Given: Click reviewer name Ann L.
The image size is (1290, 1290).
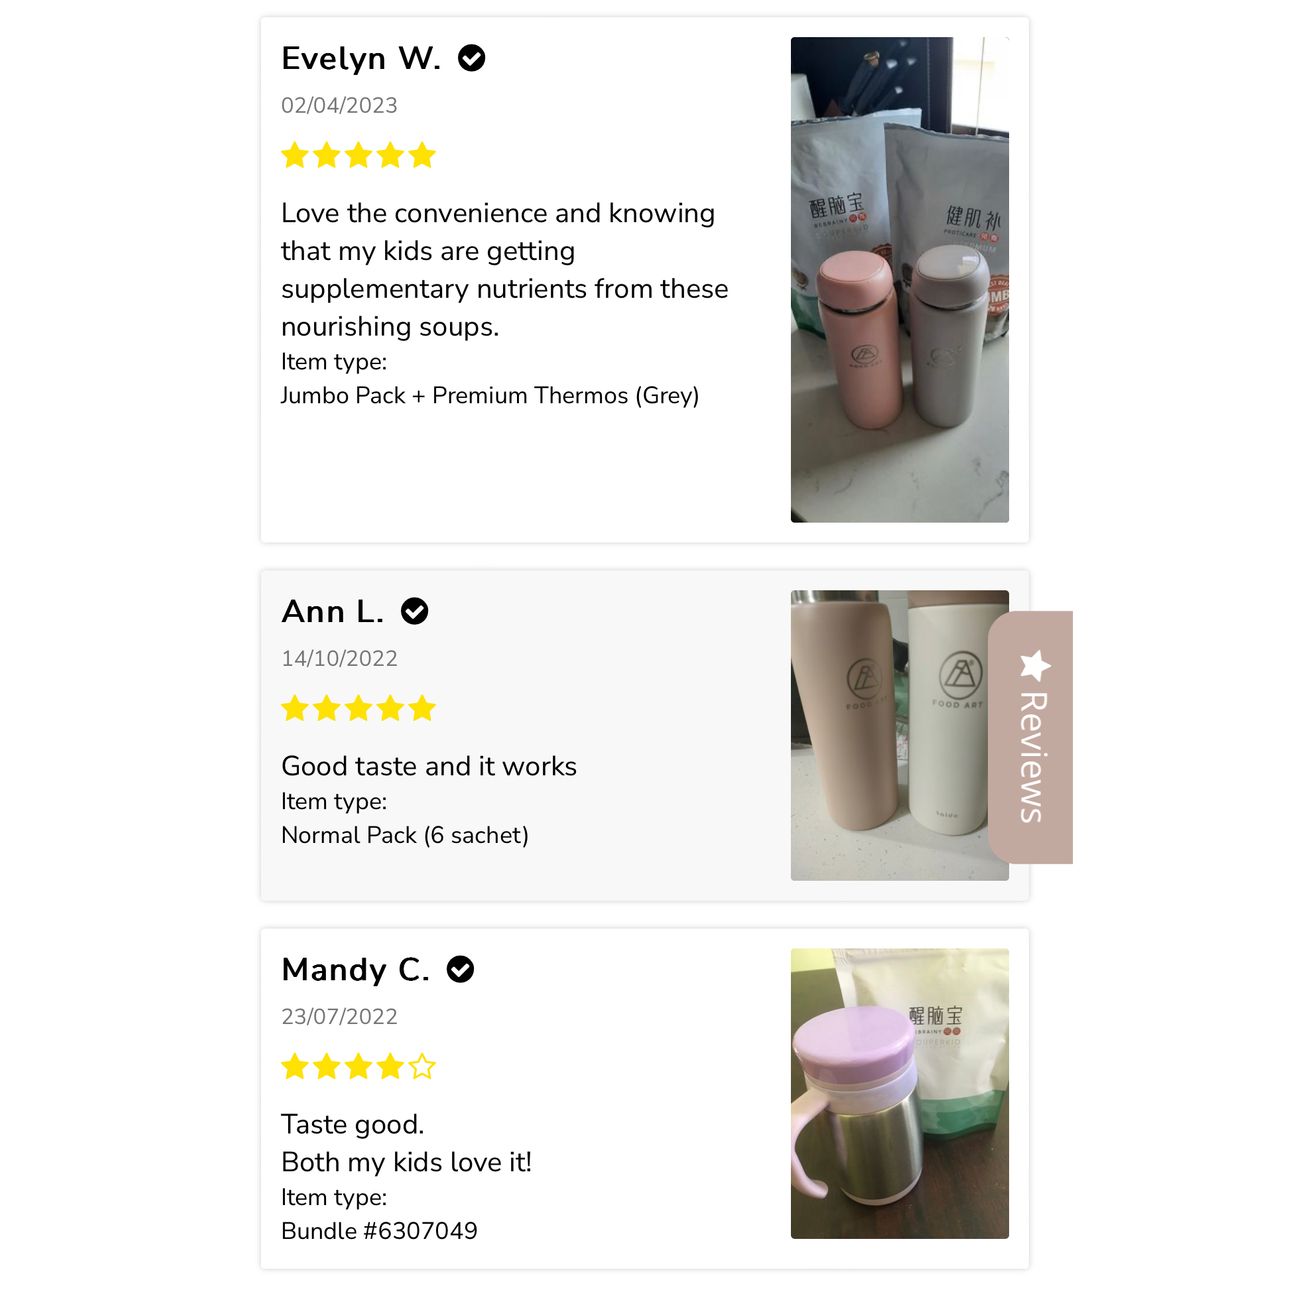Looking at the screenshot, I should tap(333, 611).
